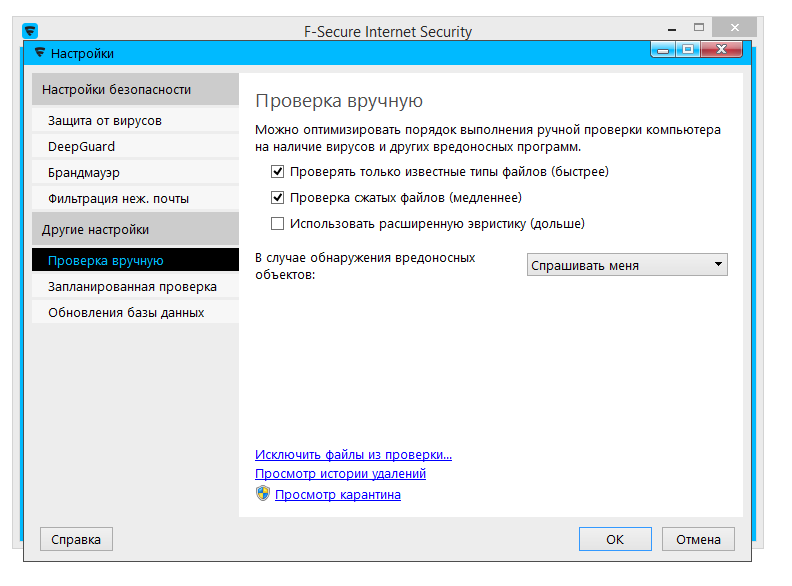Open 'Обновления базы данных' settings
Screen dimensions: 792x586
(126, 313)
